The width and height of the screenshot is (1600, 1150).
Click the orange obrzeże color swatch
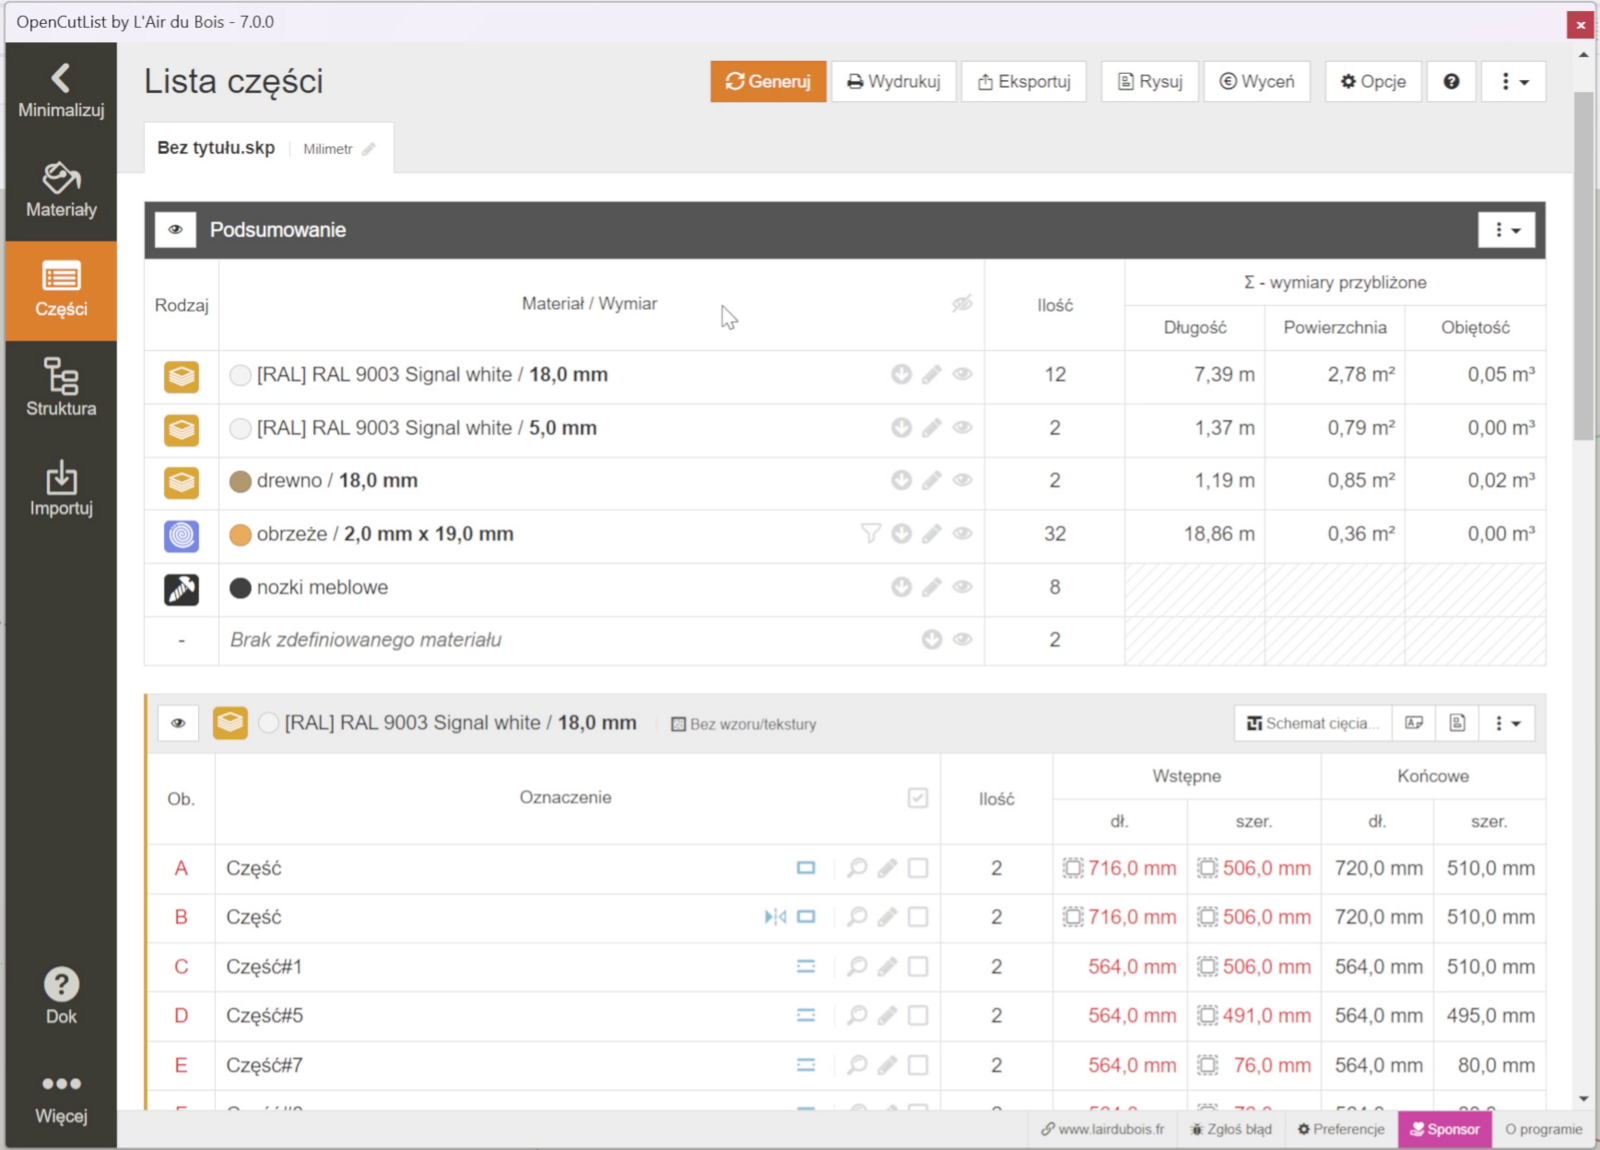coord(240,535)
